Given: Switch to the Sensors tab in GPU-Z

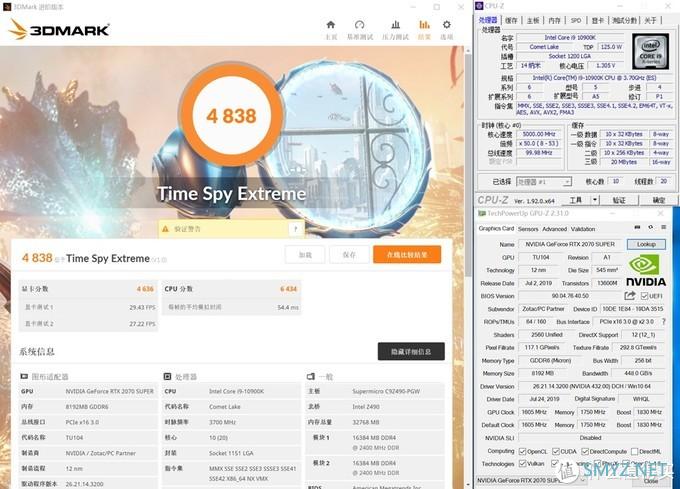Looking at the screenshot, I should click(528, 229).
